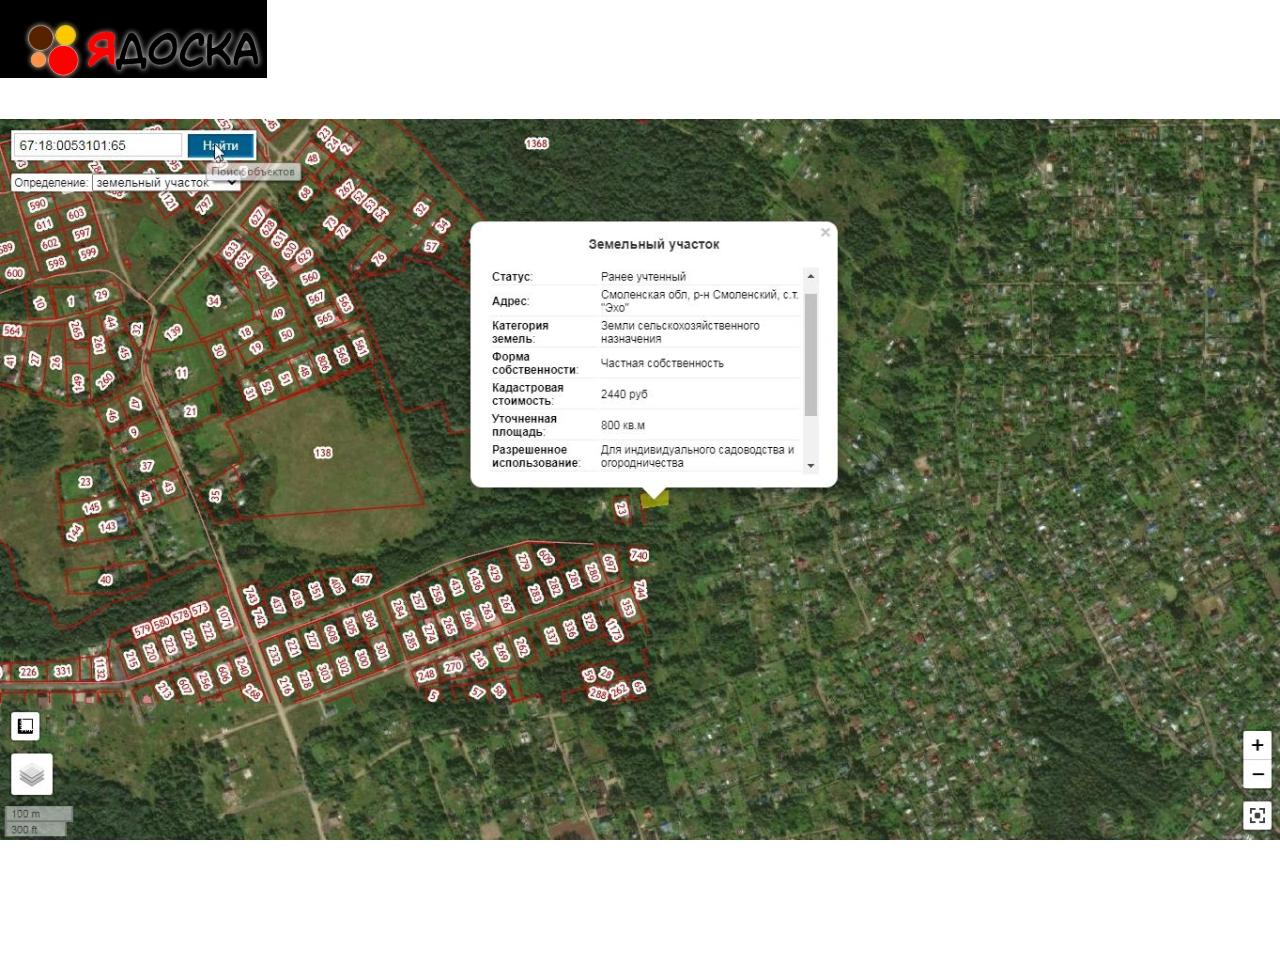This screenshot has width=1280, height=960.
Task: Zoom in on the map
Action: pos(1257,745)
